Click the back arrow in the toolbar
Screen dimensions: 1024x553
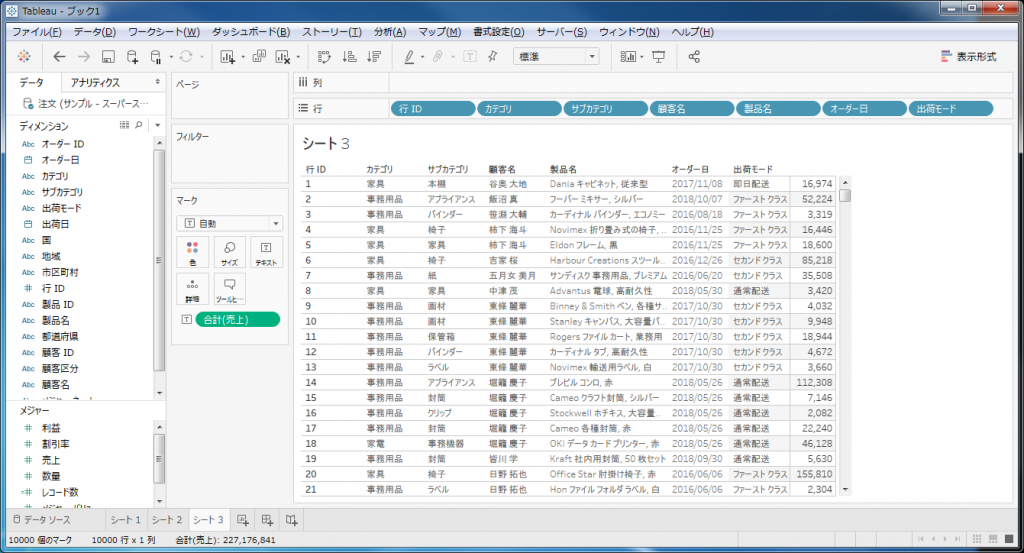coord(60,57)
